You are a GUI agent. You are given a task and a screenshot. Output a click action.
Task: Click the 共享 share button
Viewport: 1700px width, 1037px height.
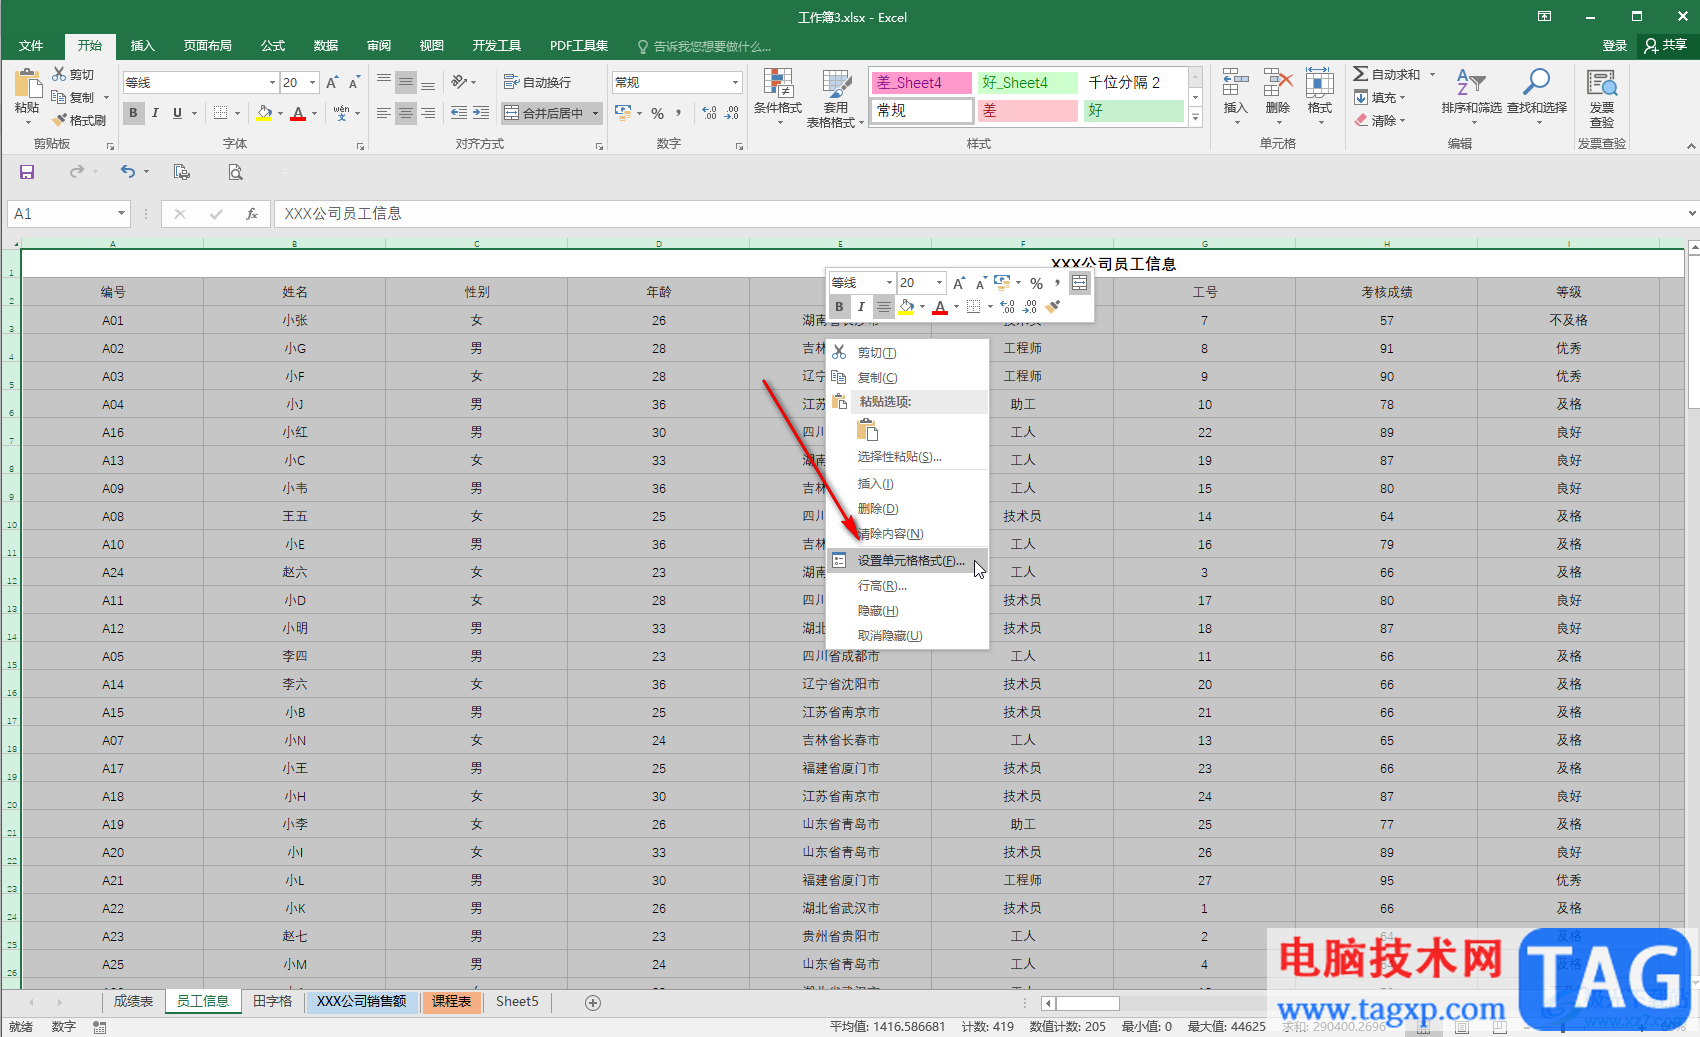[1666, 46]
